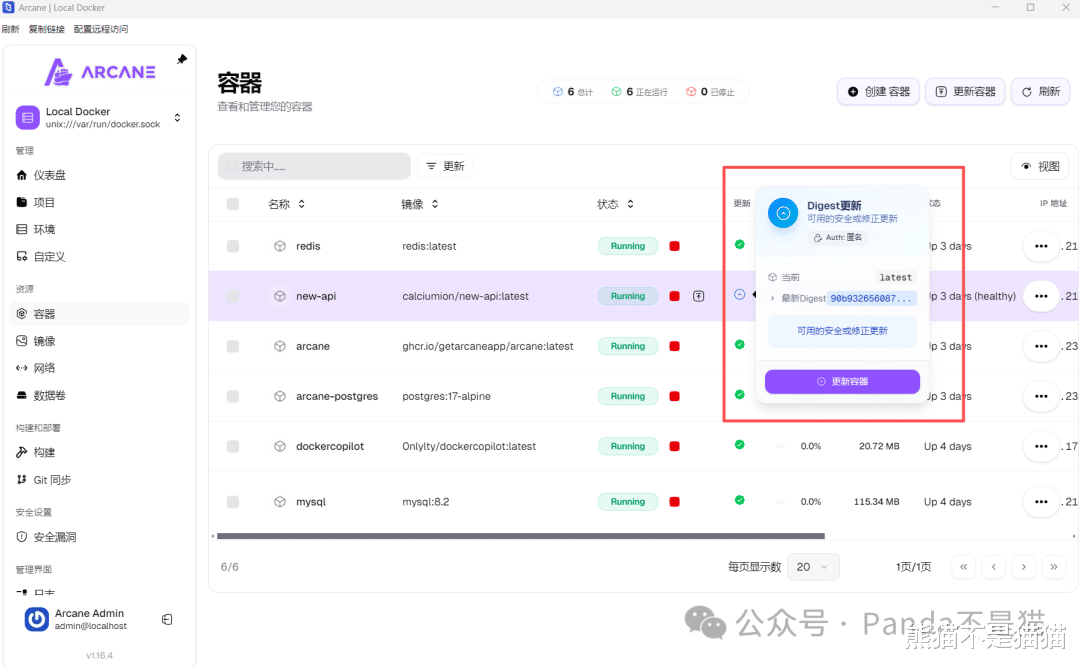Open the redis row actions menu
Screen dimensions: 1080x667
click(1041, 246)
